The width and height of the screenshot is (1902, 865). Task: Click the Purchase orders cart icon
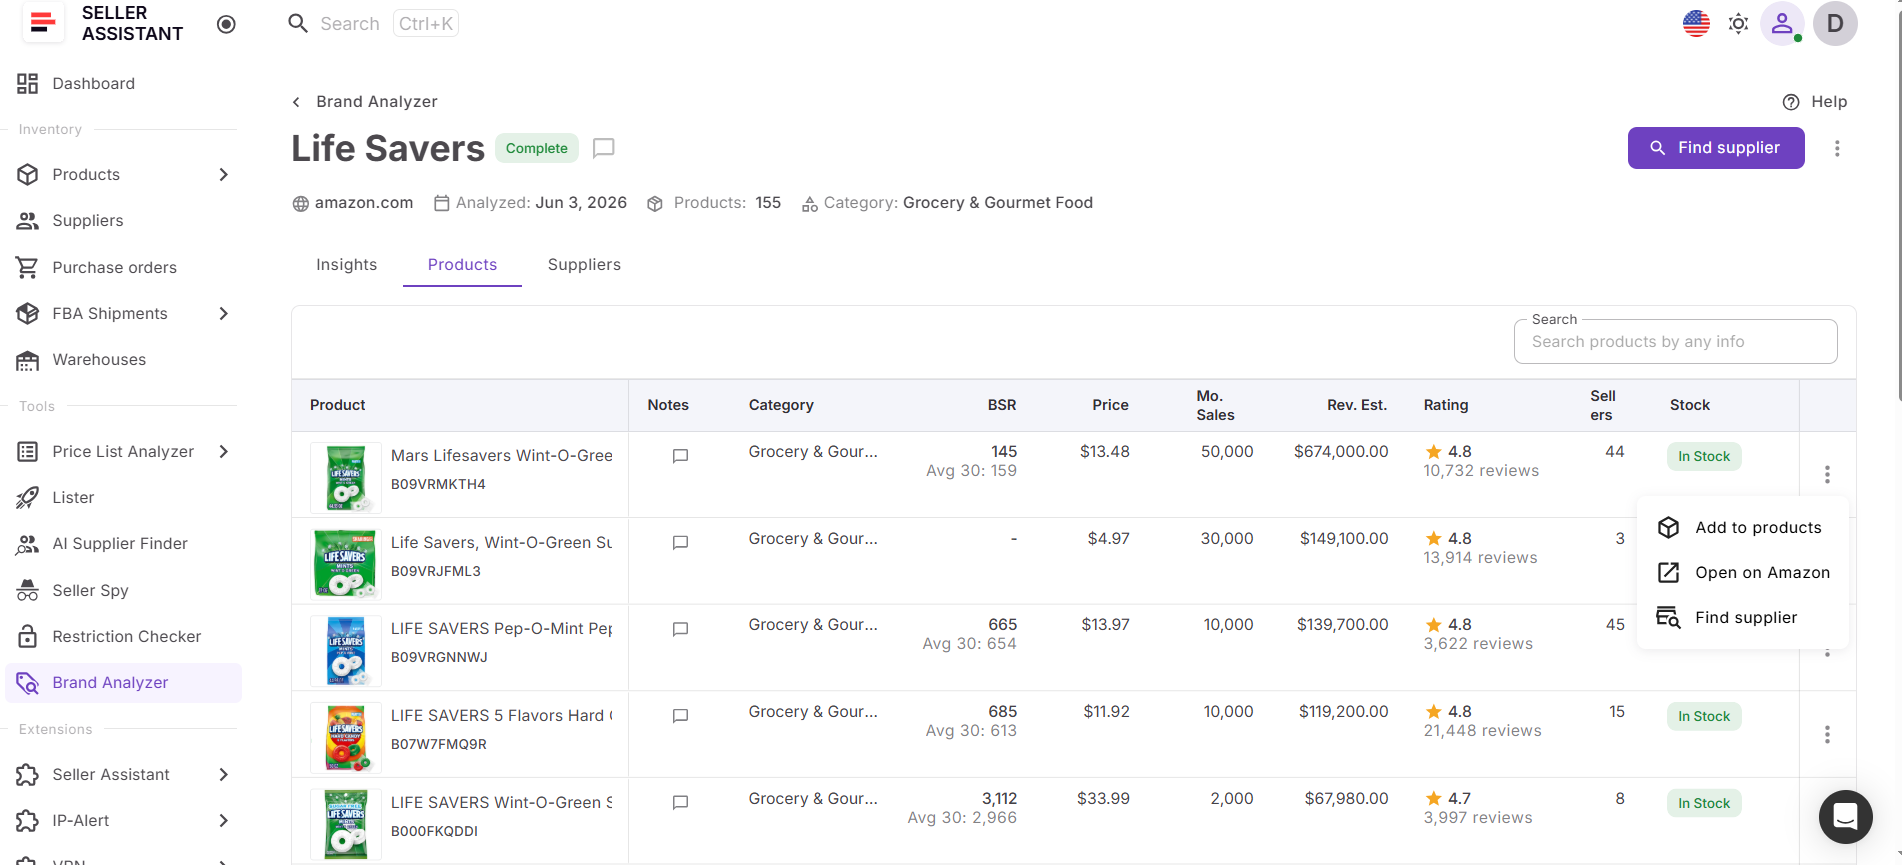(28, 268)
